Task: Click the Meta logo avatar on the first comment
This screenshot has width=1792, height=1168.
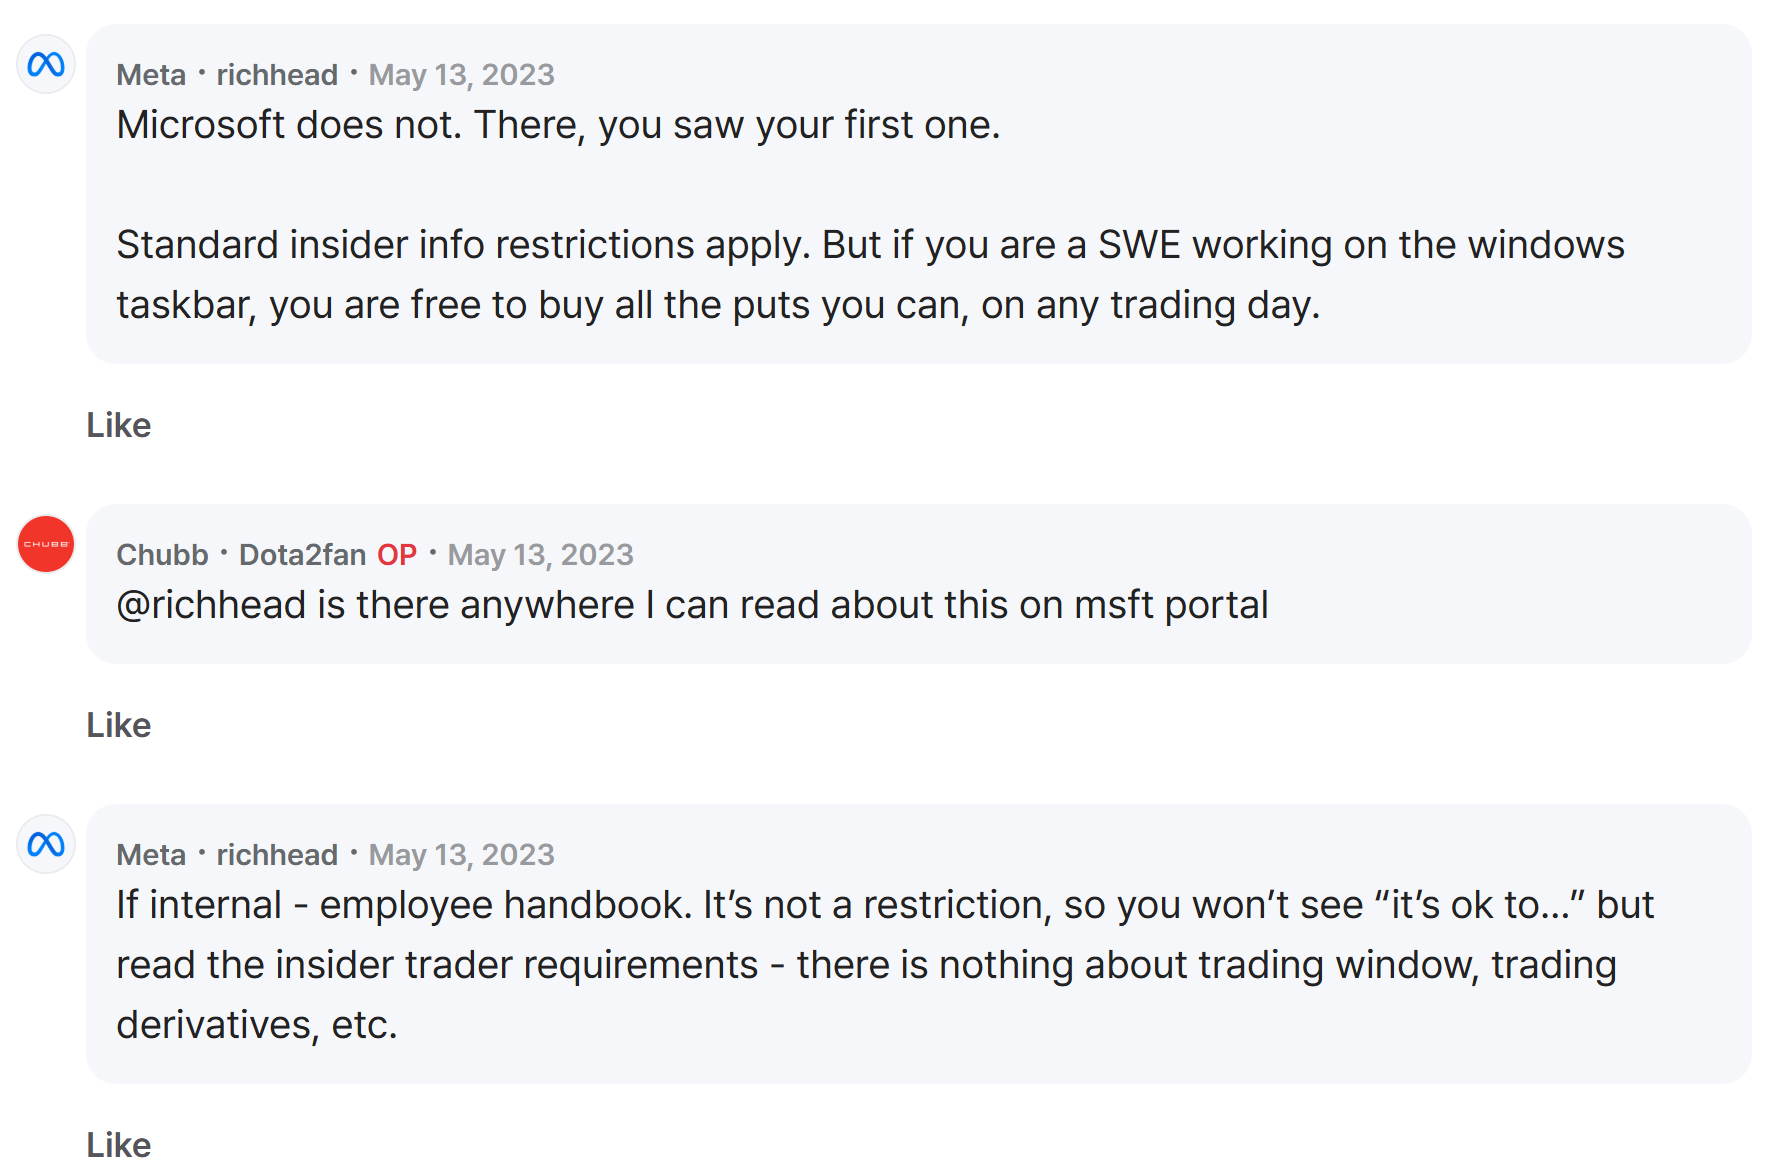Action: [46, 65]
